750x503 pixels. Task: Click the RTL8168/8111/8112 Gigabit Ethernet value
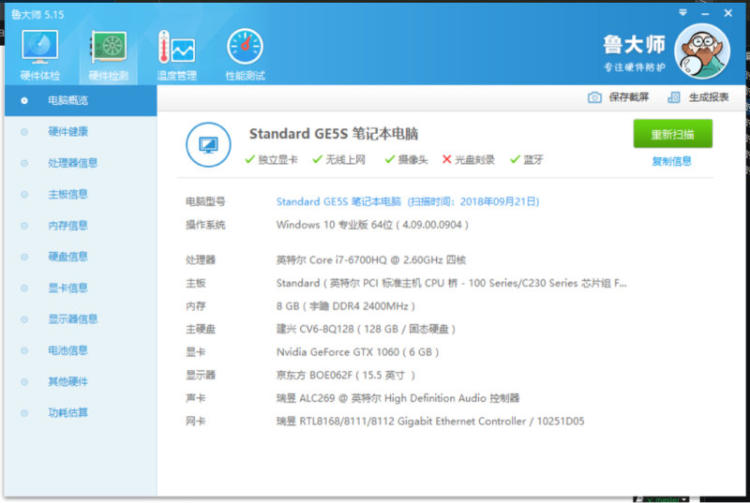coord(430,421)
